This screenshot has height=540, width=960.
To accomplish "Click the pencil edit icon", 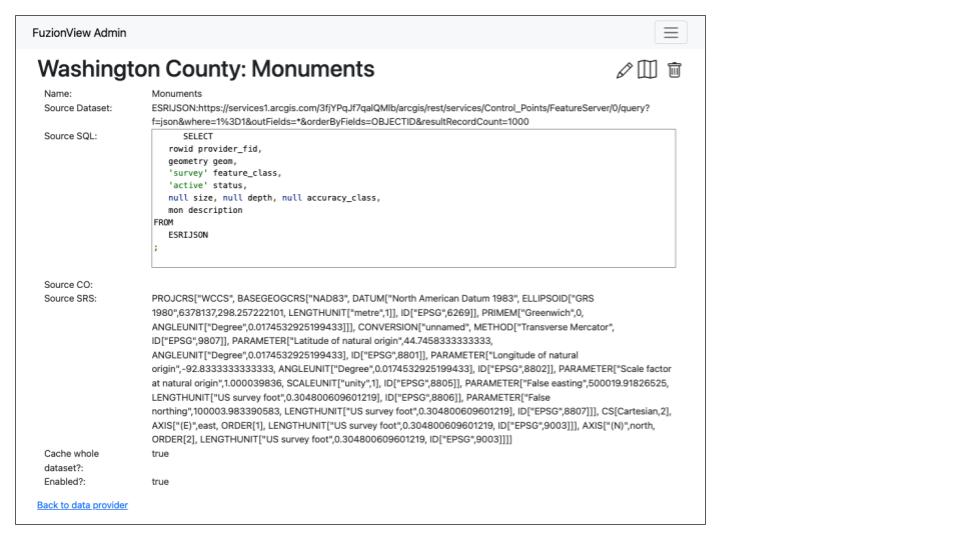I will pos(624,70).
